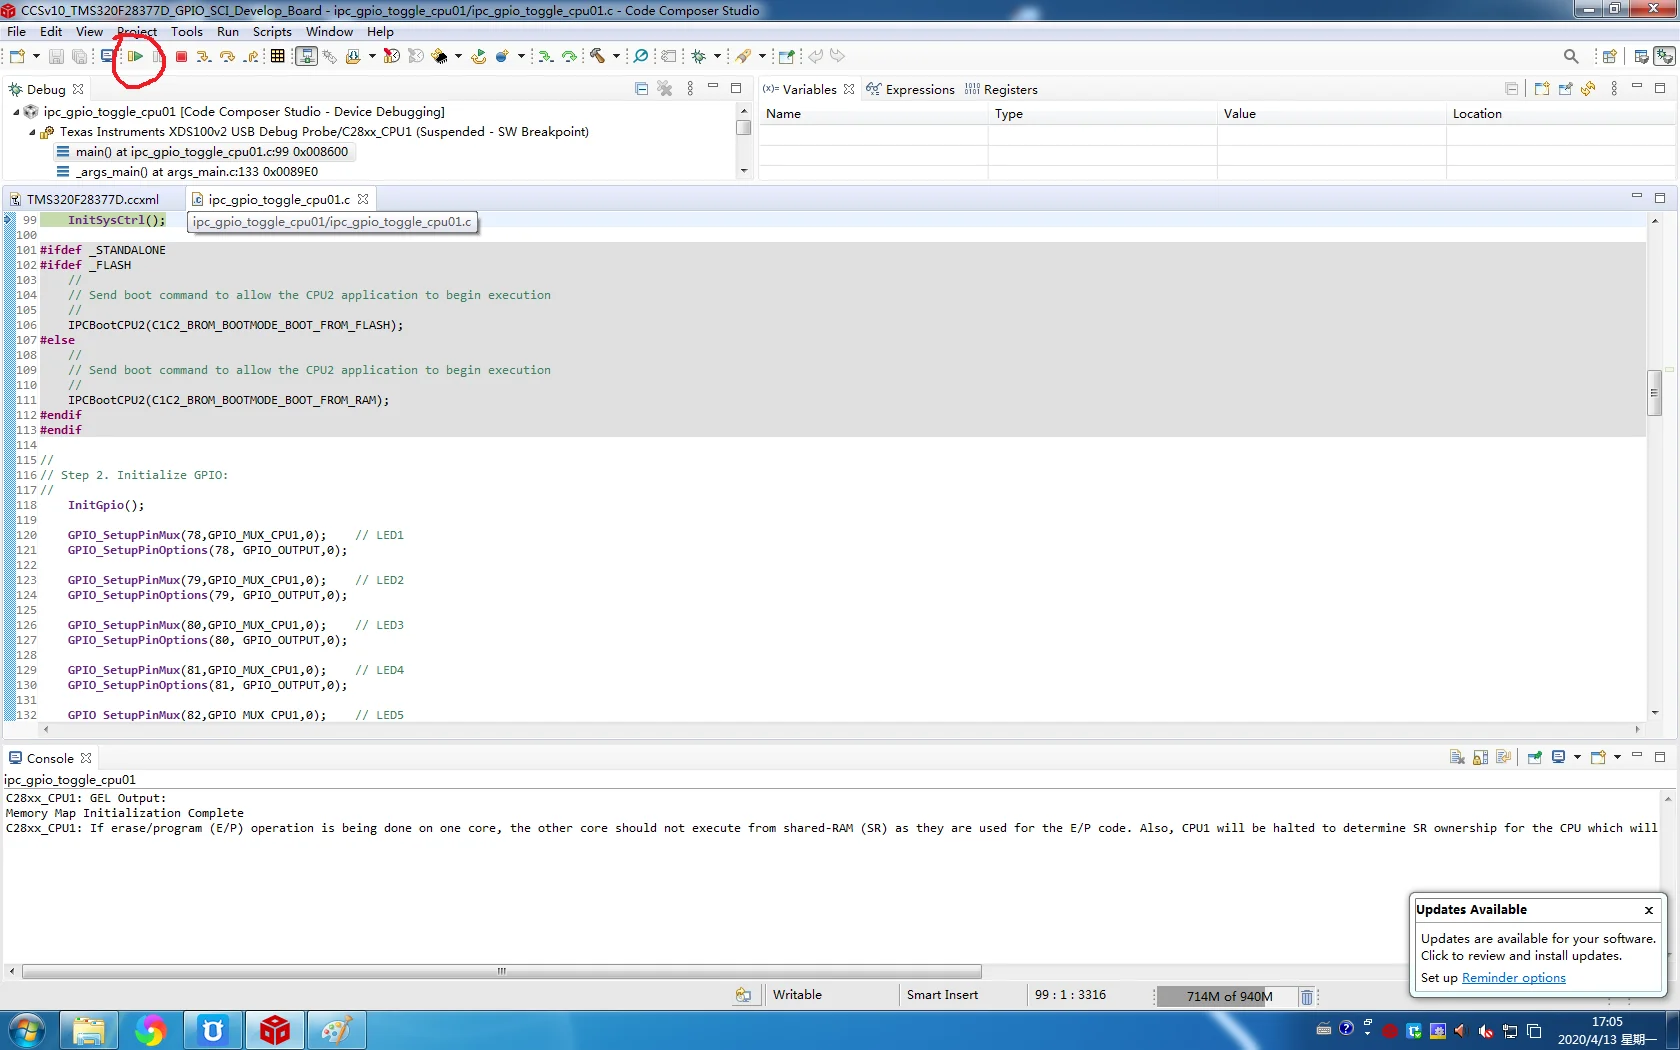Open the Debug bug dropdown arrow
Image resolution: width=1680 pixels, height=1050 pixels.
[717, 57]
